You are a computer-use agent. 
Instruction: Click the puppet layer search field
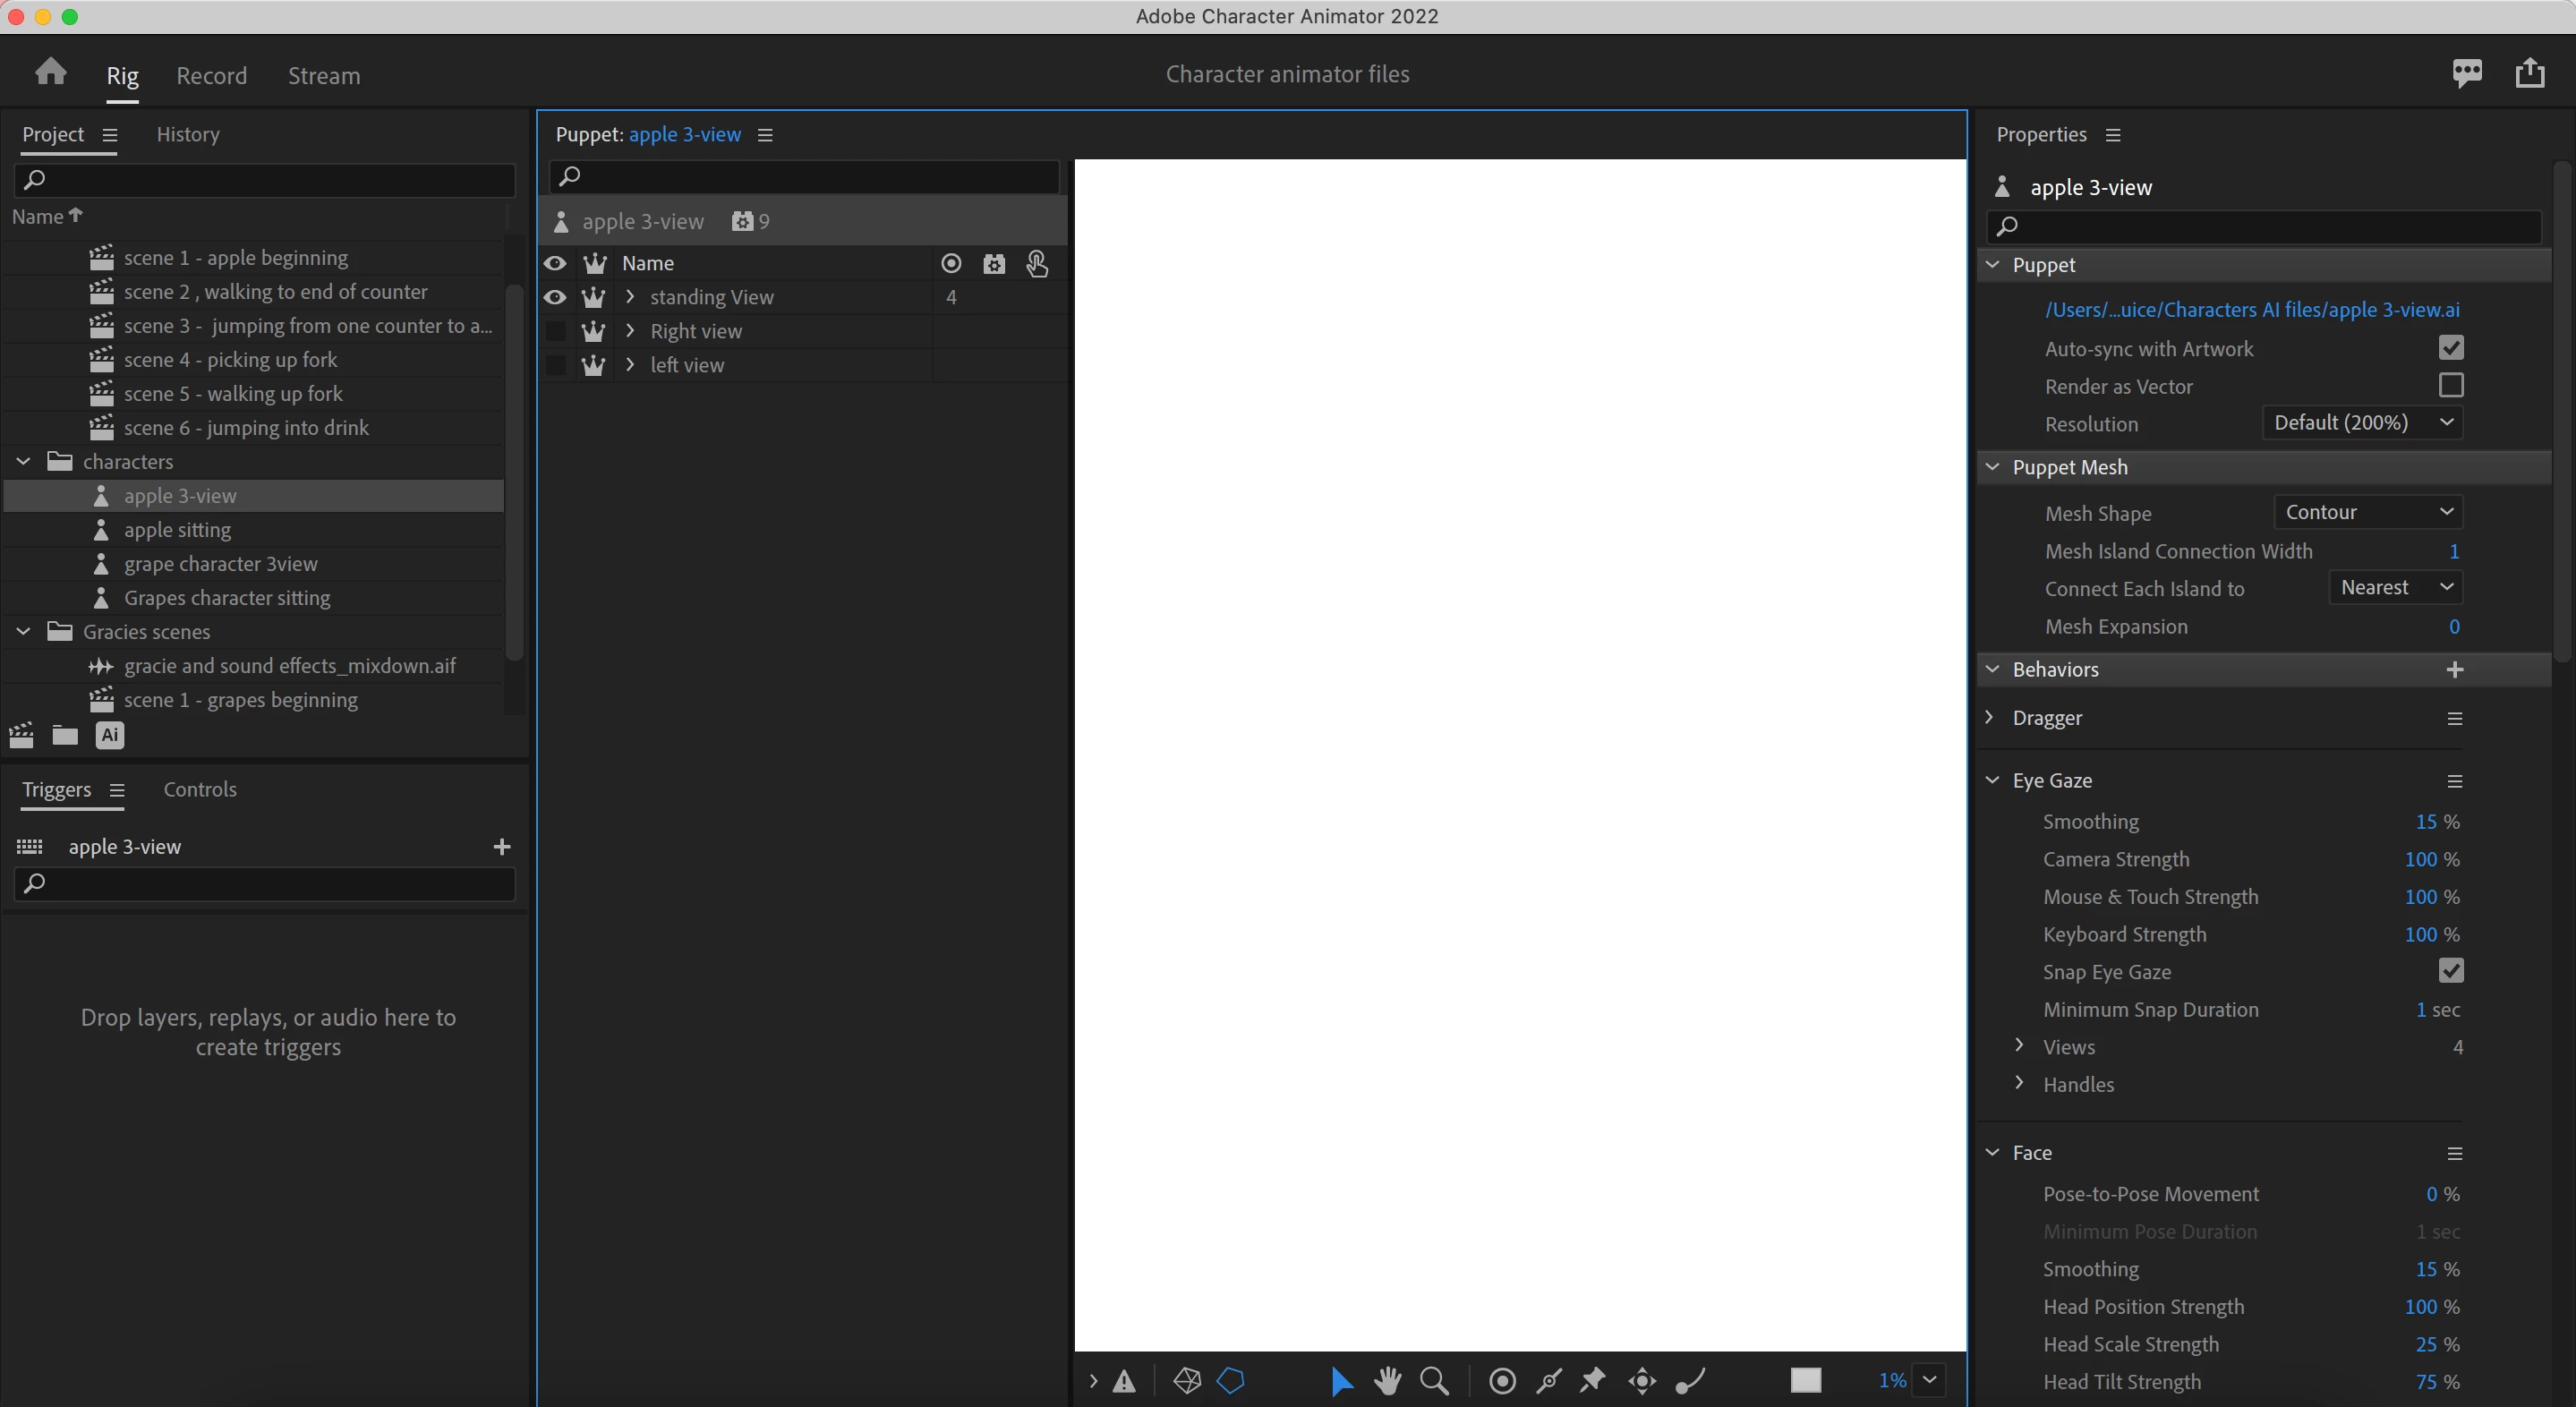(x=805, y=176)
